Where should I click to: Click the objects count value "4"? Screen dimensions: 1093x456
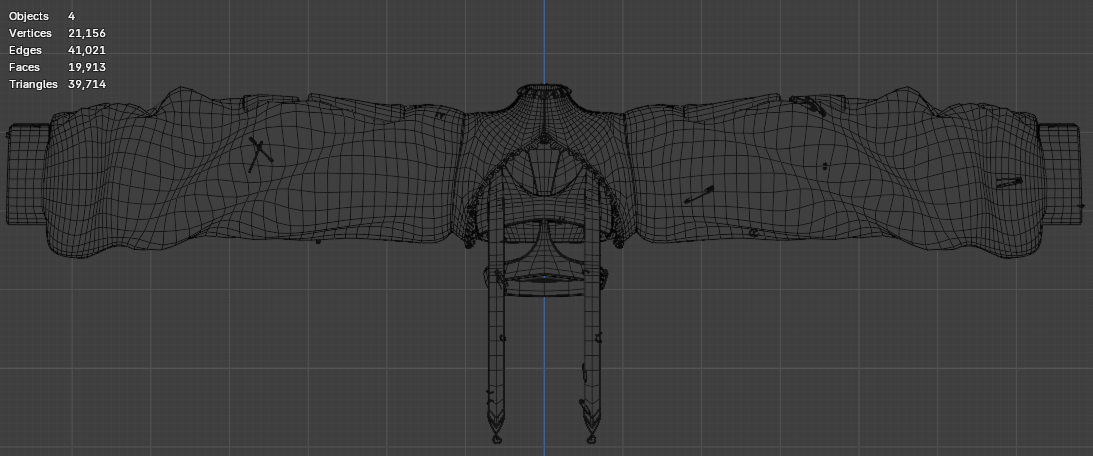71,15
